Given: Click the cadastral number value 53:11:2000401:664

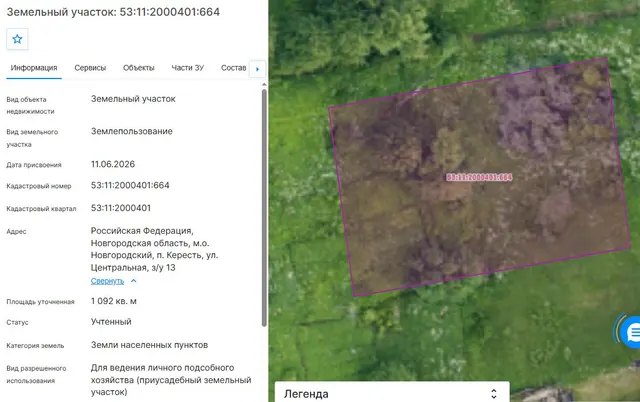Looking at the screenshot, I should 130,185.
